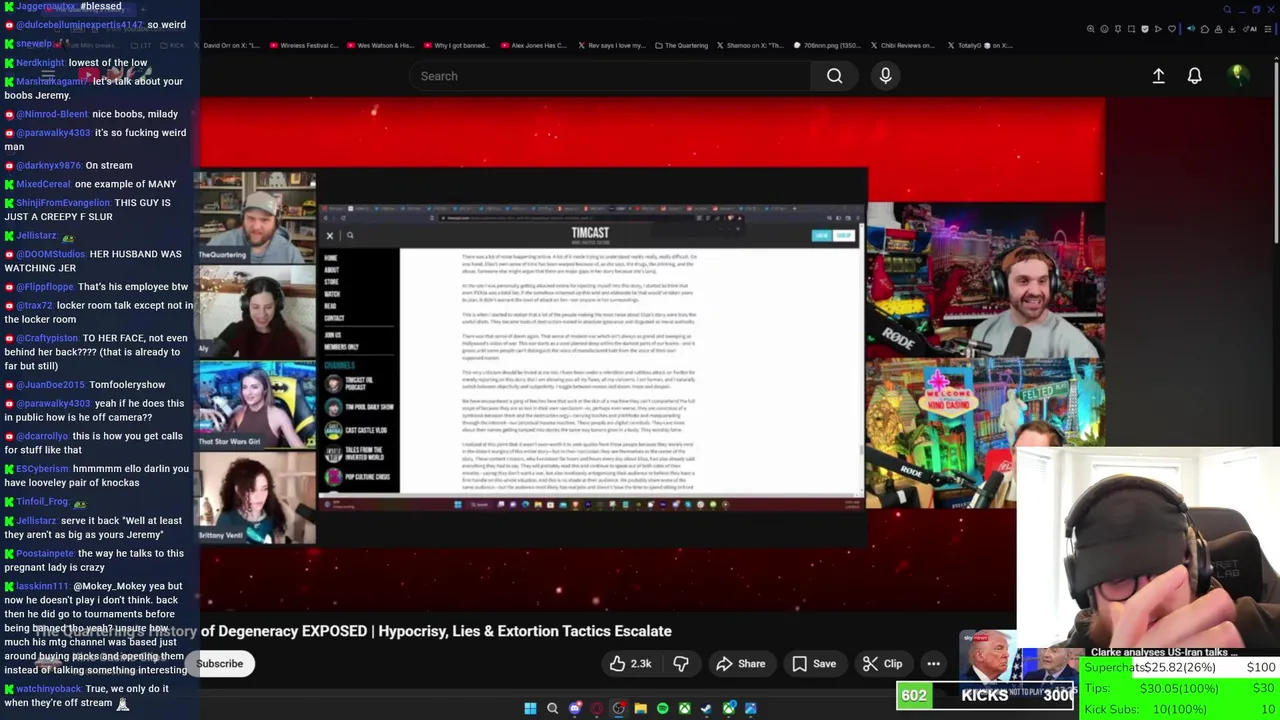Save the video with the Save button
Viewport: 1280px width, 720px height.
pyautogui.click(x=813, y=664)
